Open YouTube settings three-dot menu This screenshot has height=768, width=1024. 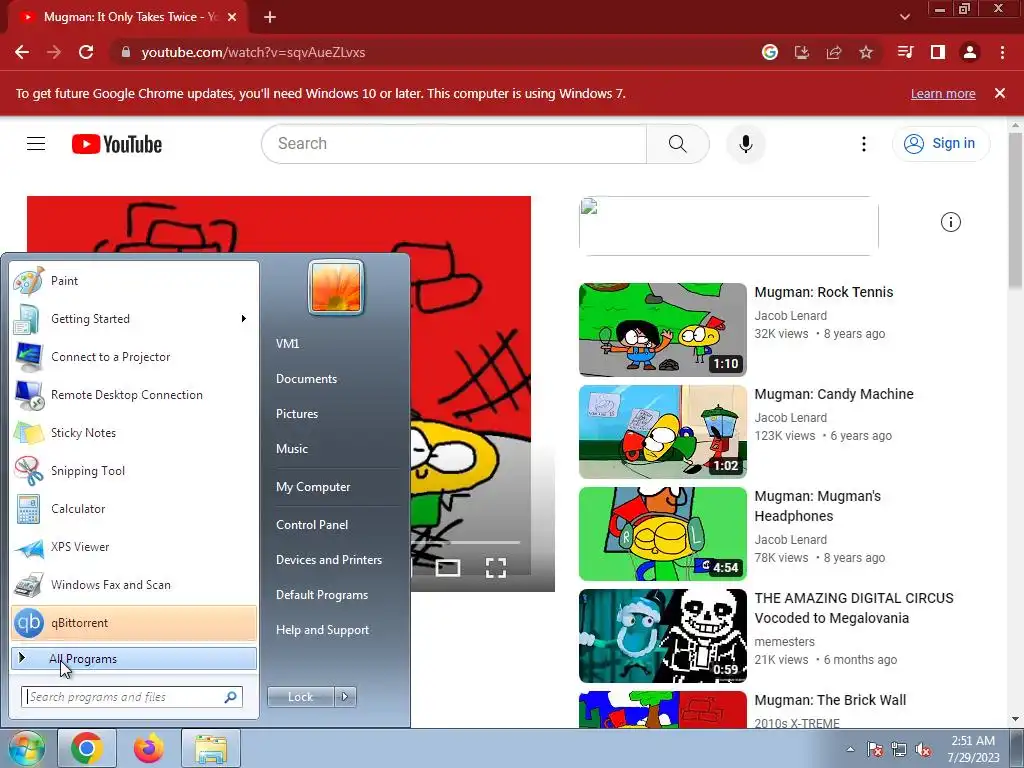[863, 144]
